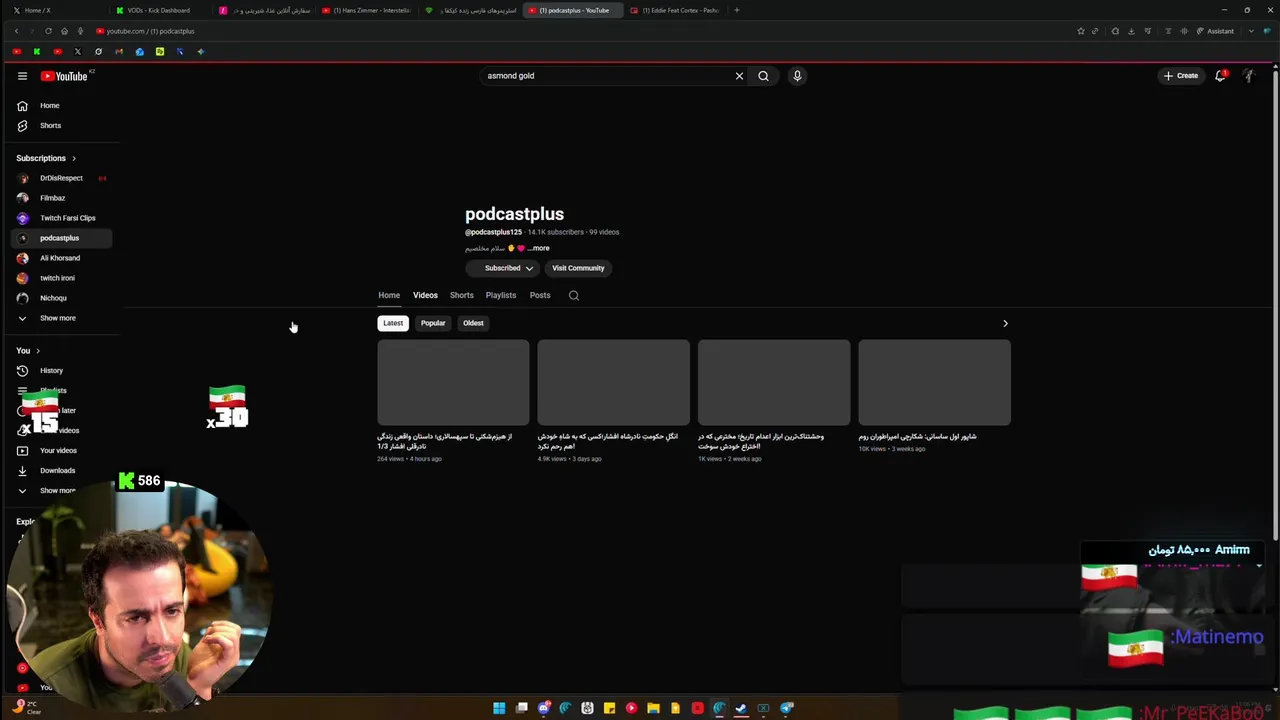Open Discord from the taskbar
Viewport: 1280px width, 720px height.
543,708
